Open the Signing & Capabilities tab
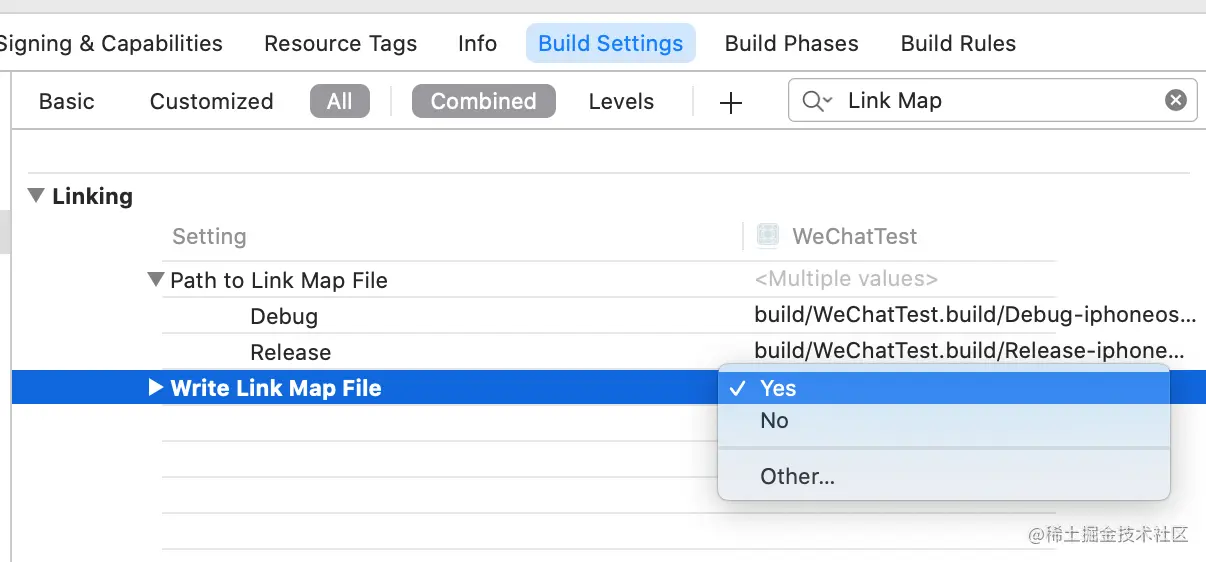1206x562 pixels. point(110,44)
